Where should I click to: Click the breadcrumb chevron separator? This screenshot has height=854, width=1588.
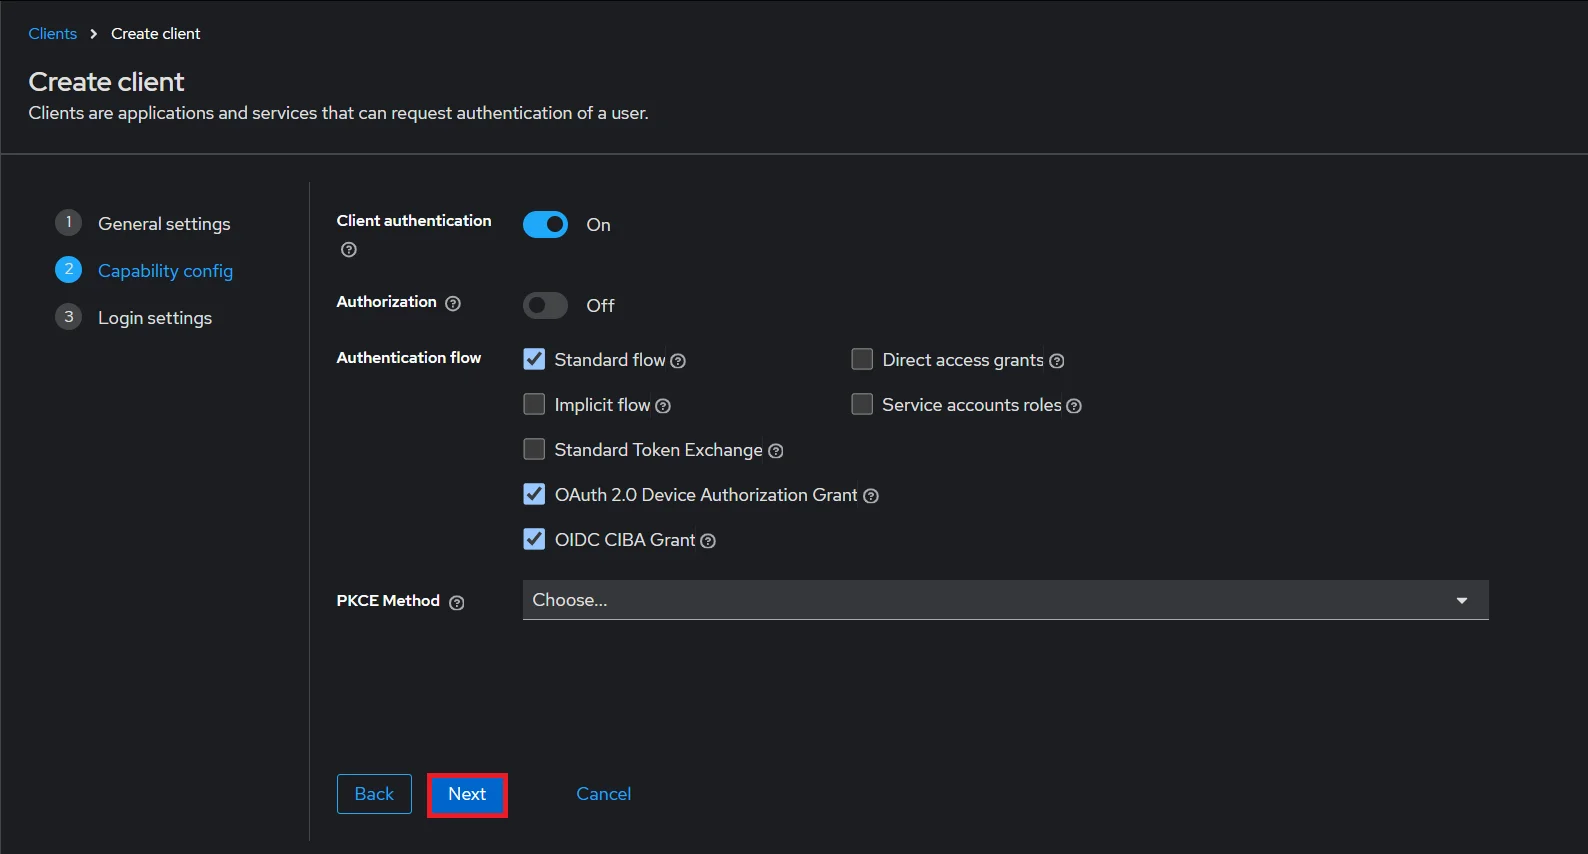(94, 34)
